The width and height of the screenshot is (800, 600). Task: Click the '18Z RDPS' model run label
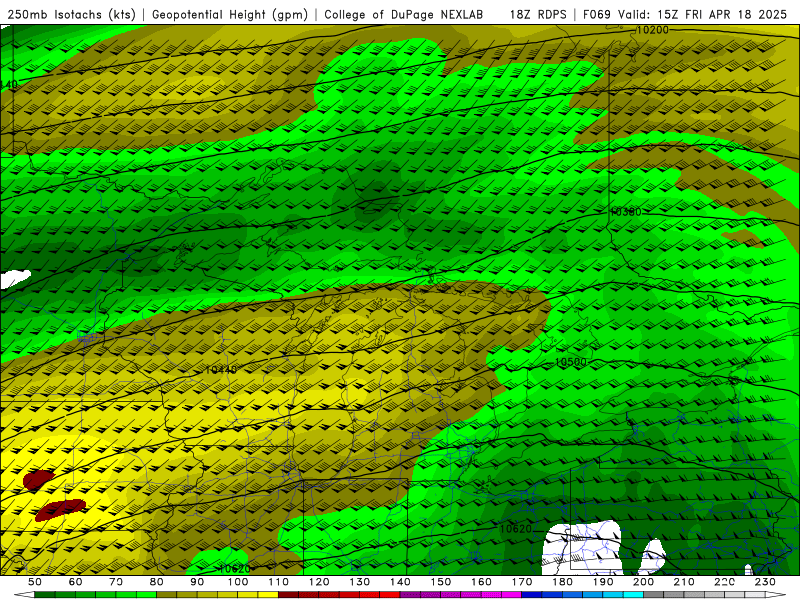tap(538, 14)
